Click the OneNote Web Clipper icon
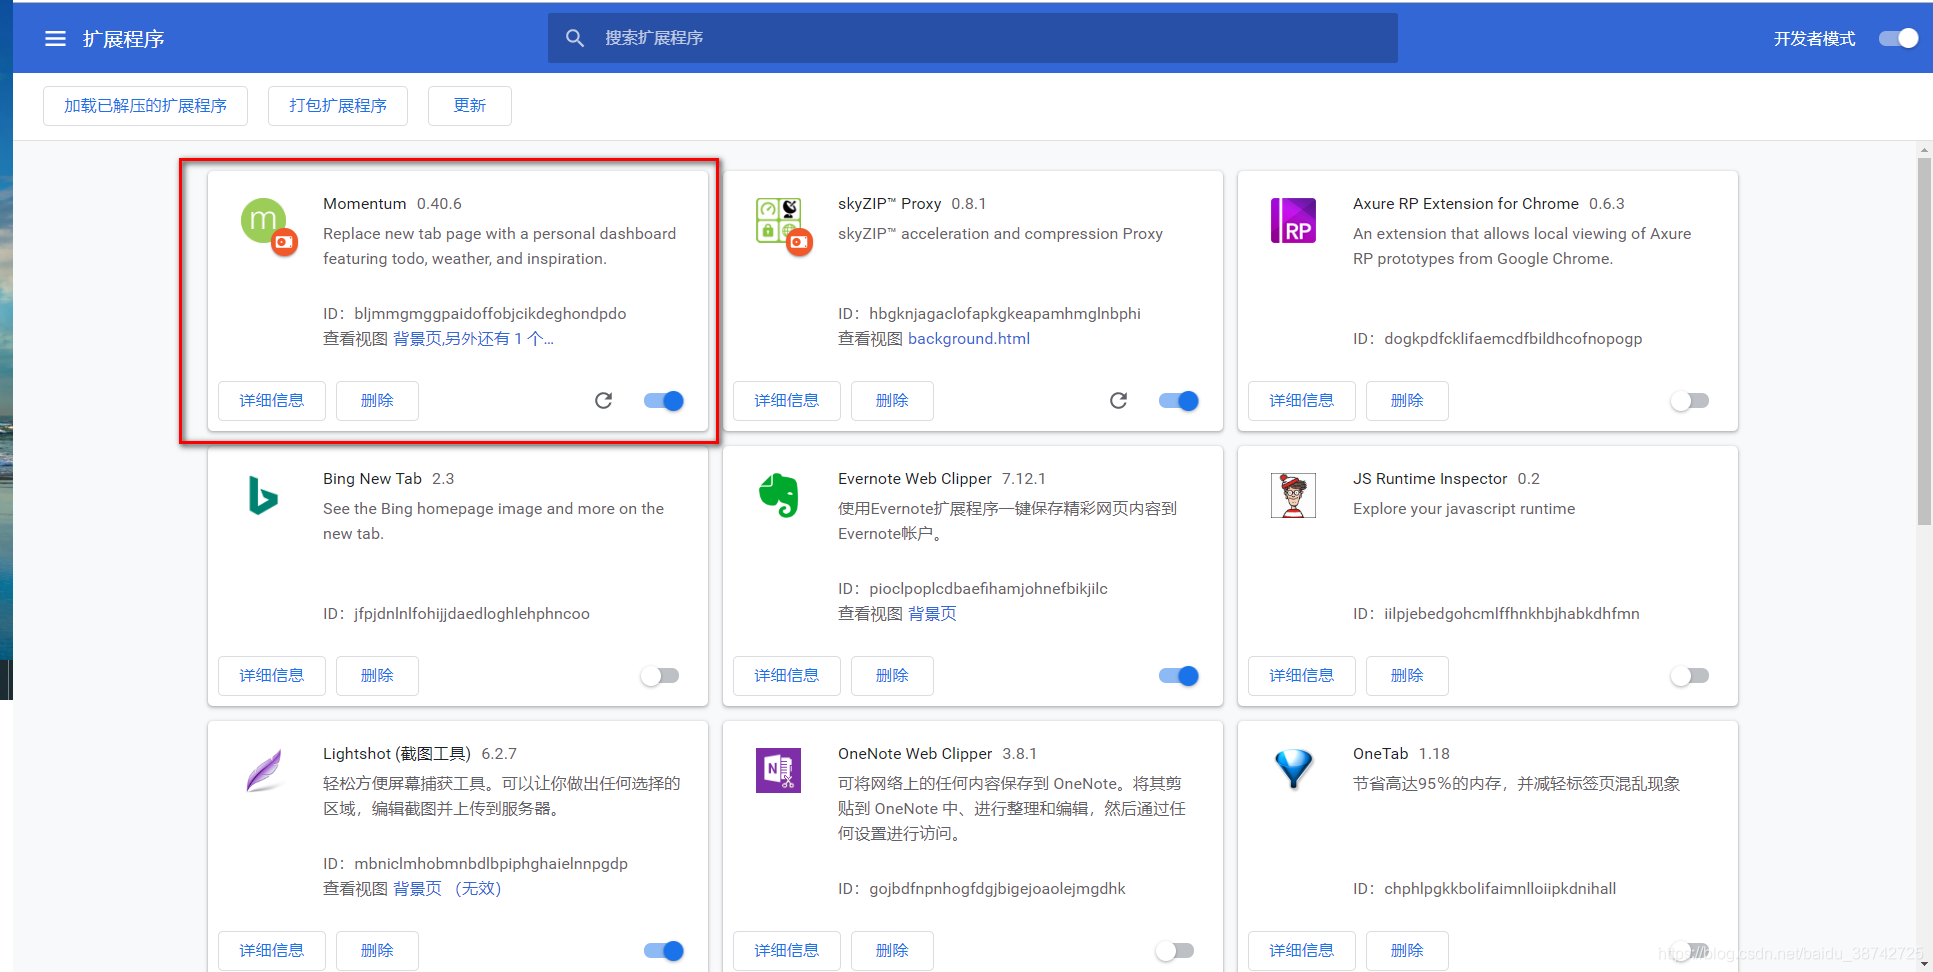The width and height of the screenshot is (1933, 972). [778, 770]
